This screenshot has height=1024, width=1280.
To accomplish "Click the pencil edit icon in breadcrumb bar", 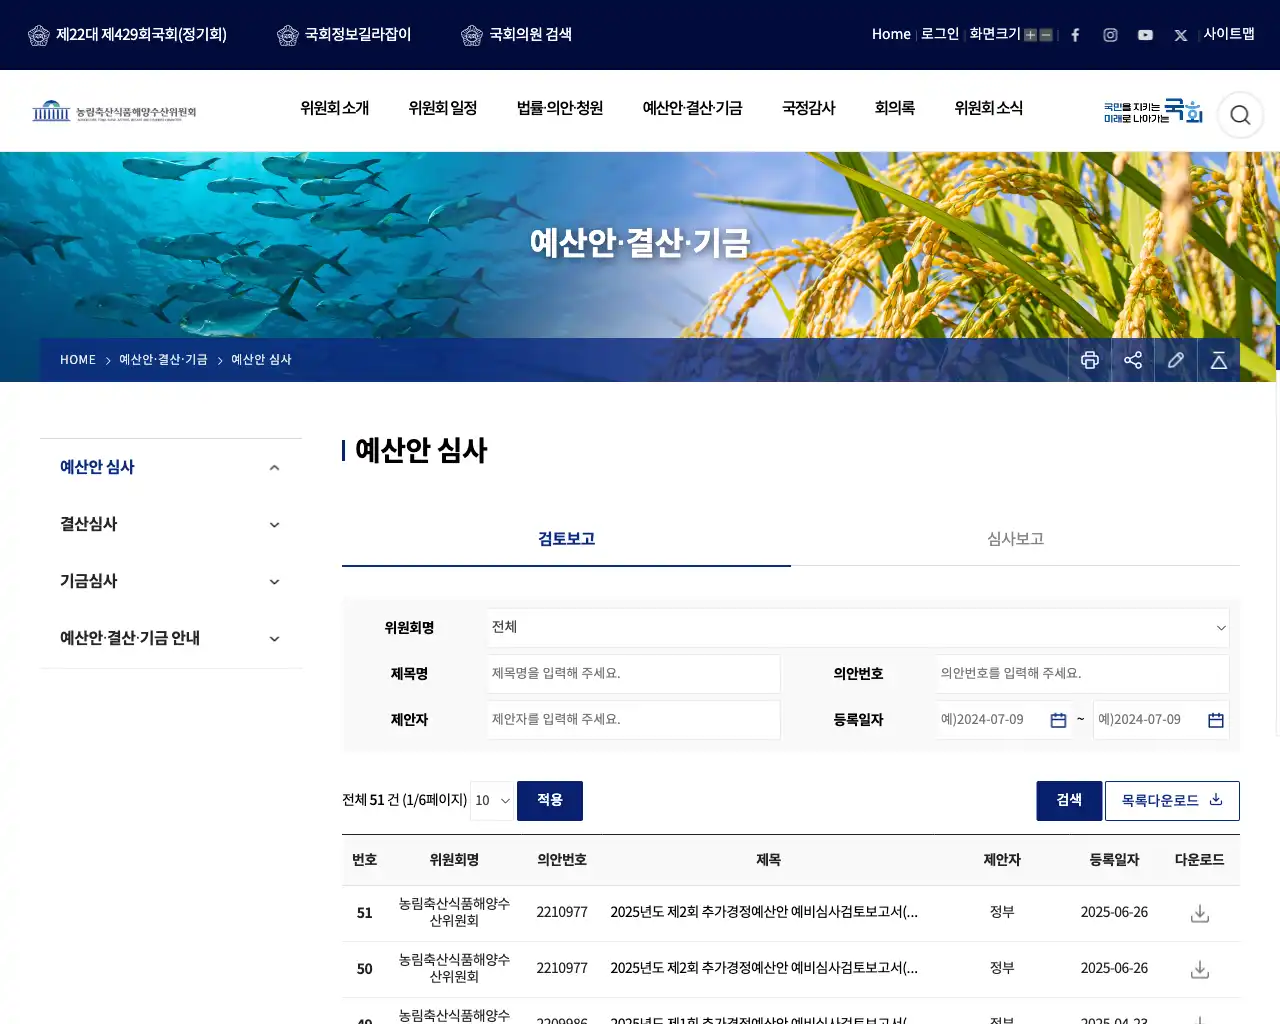I will click(1176, 360).
